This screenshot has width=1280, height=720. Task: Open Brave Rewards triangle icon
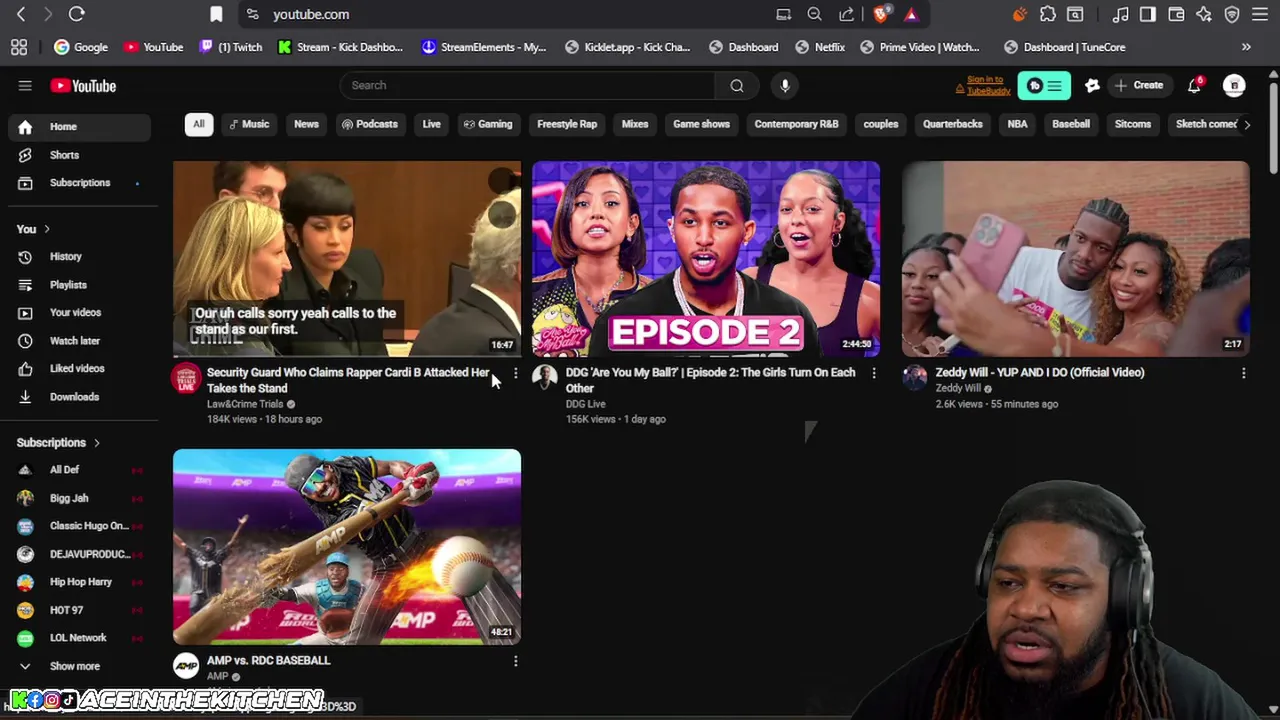coord(911,14)
